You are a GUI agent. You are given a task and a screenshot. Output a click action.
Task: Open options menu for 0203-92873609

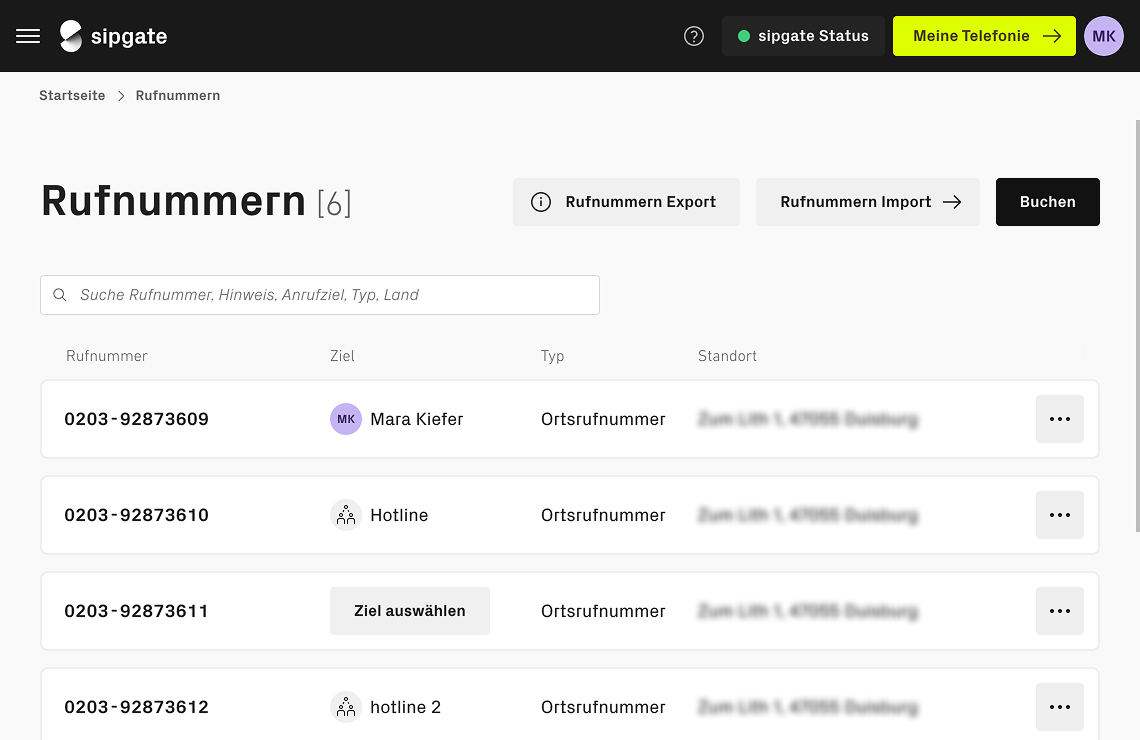(x=1060, y=419)
